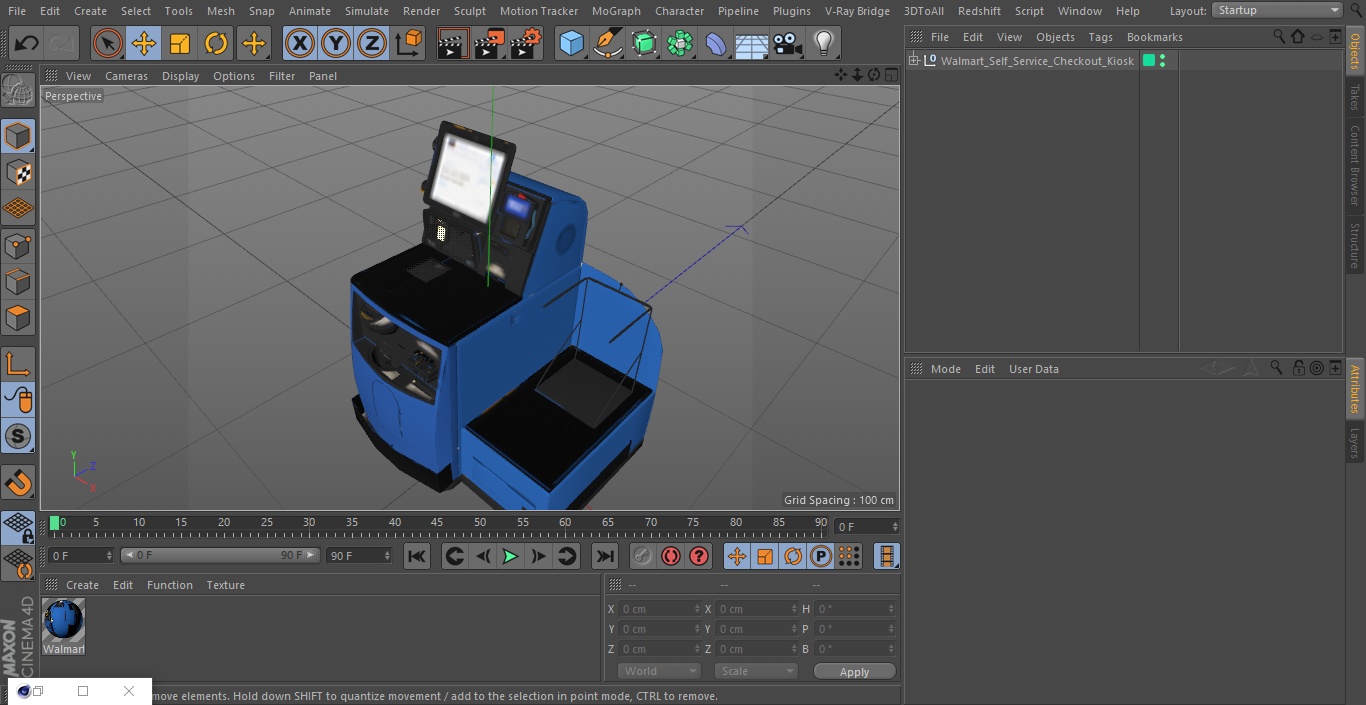Expand the Walmart_Self_Service_Checkout_Kiosk object

tap(913, 61)
